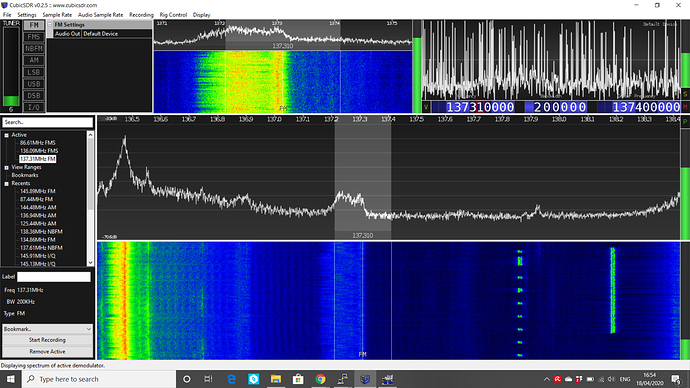The width and height of the screenshot is (690, 388).
Task: Select the I/Q demodulator mode
Action: click(x=34, y=107)
